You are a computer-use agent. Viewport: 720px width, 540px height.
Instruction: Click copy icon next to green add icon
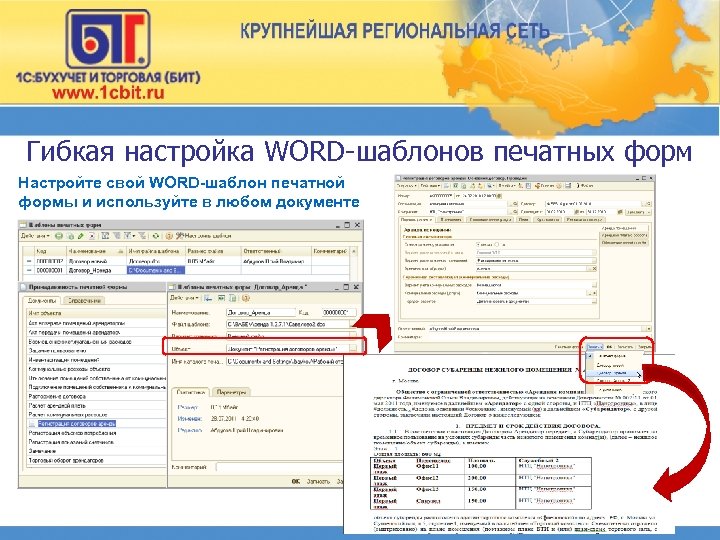(70, 236)
